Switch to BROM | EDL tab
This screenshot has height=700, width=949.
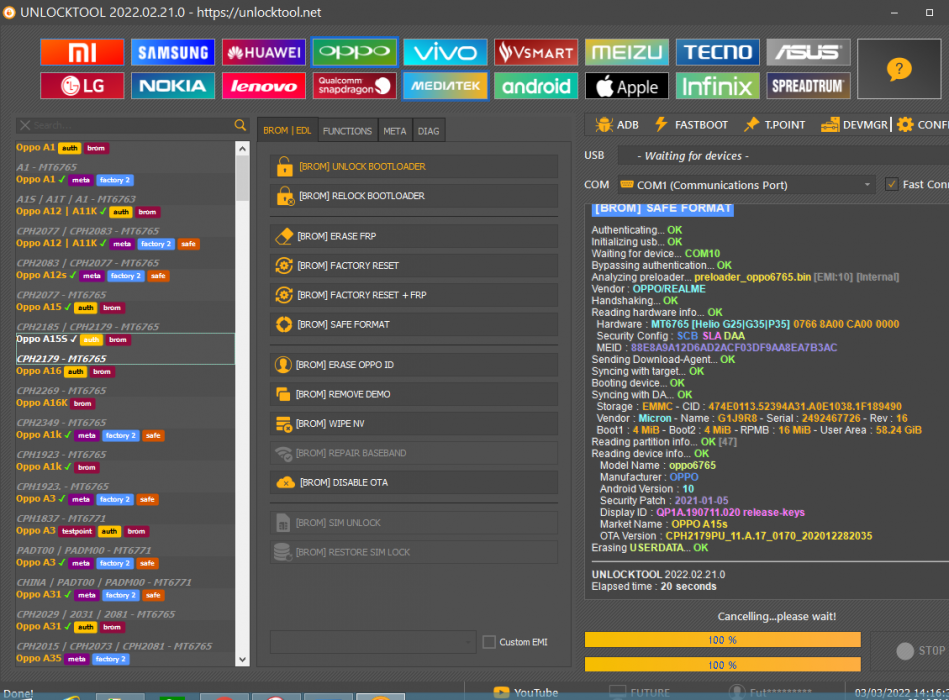287,131
